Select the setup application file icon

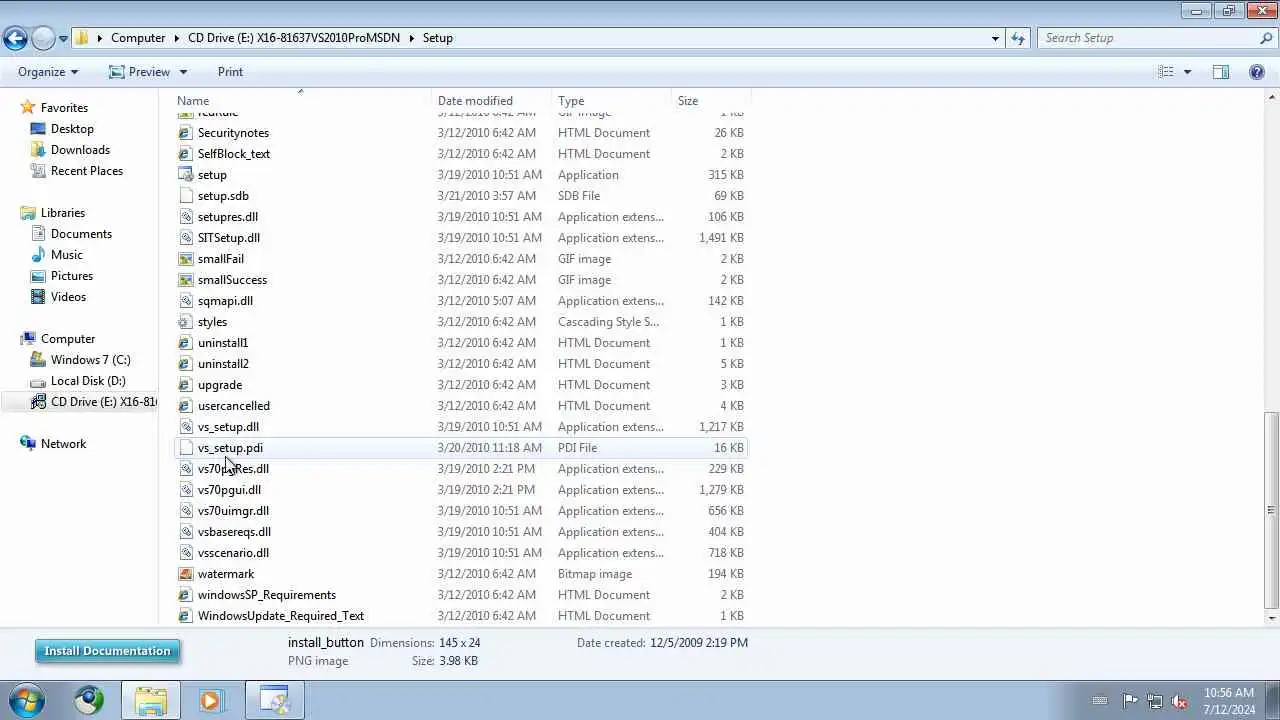click(185, 175)
